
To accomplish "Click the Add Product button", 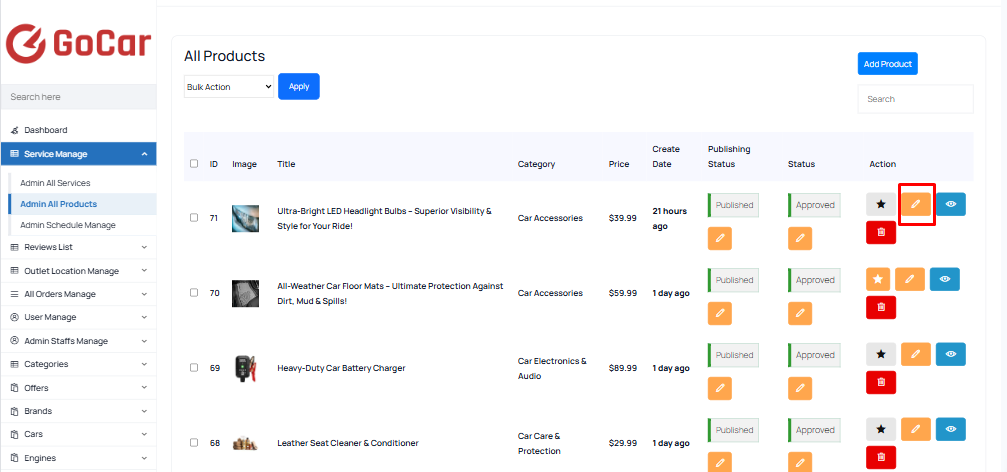I will [888, 64].
